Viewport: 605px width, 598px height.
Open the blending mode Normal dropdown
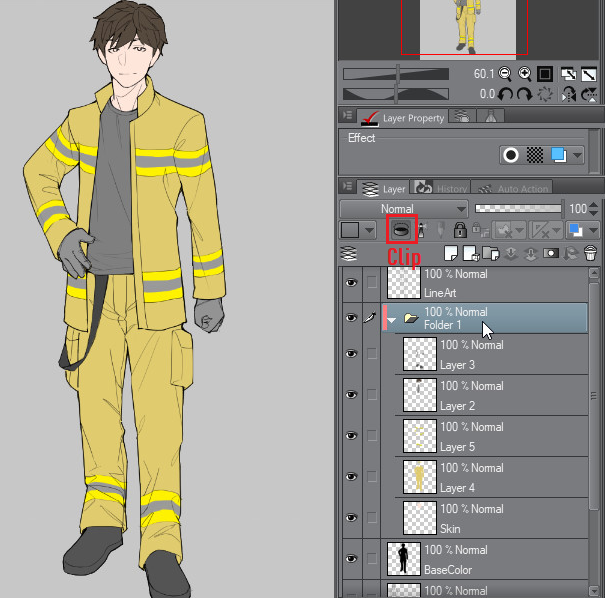point(403,209)
